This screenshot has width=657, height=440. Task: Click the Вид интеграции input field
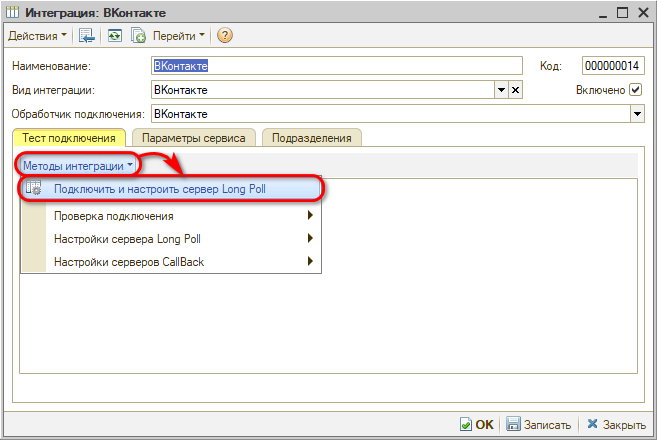click(323, 90)
